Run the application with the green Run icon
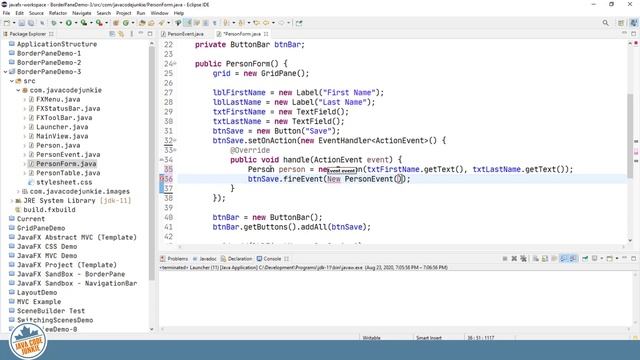Screen dimensions: 640x360 pos(69,23)
